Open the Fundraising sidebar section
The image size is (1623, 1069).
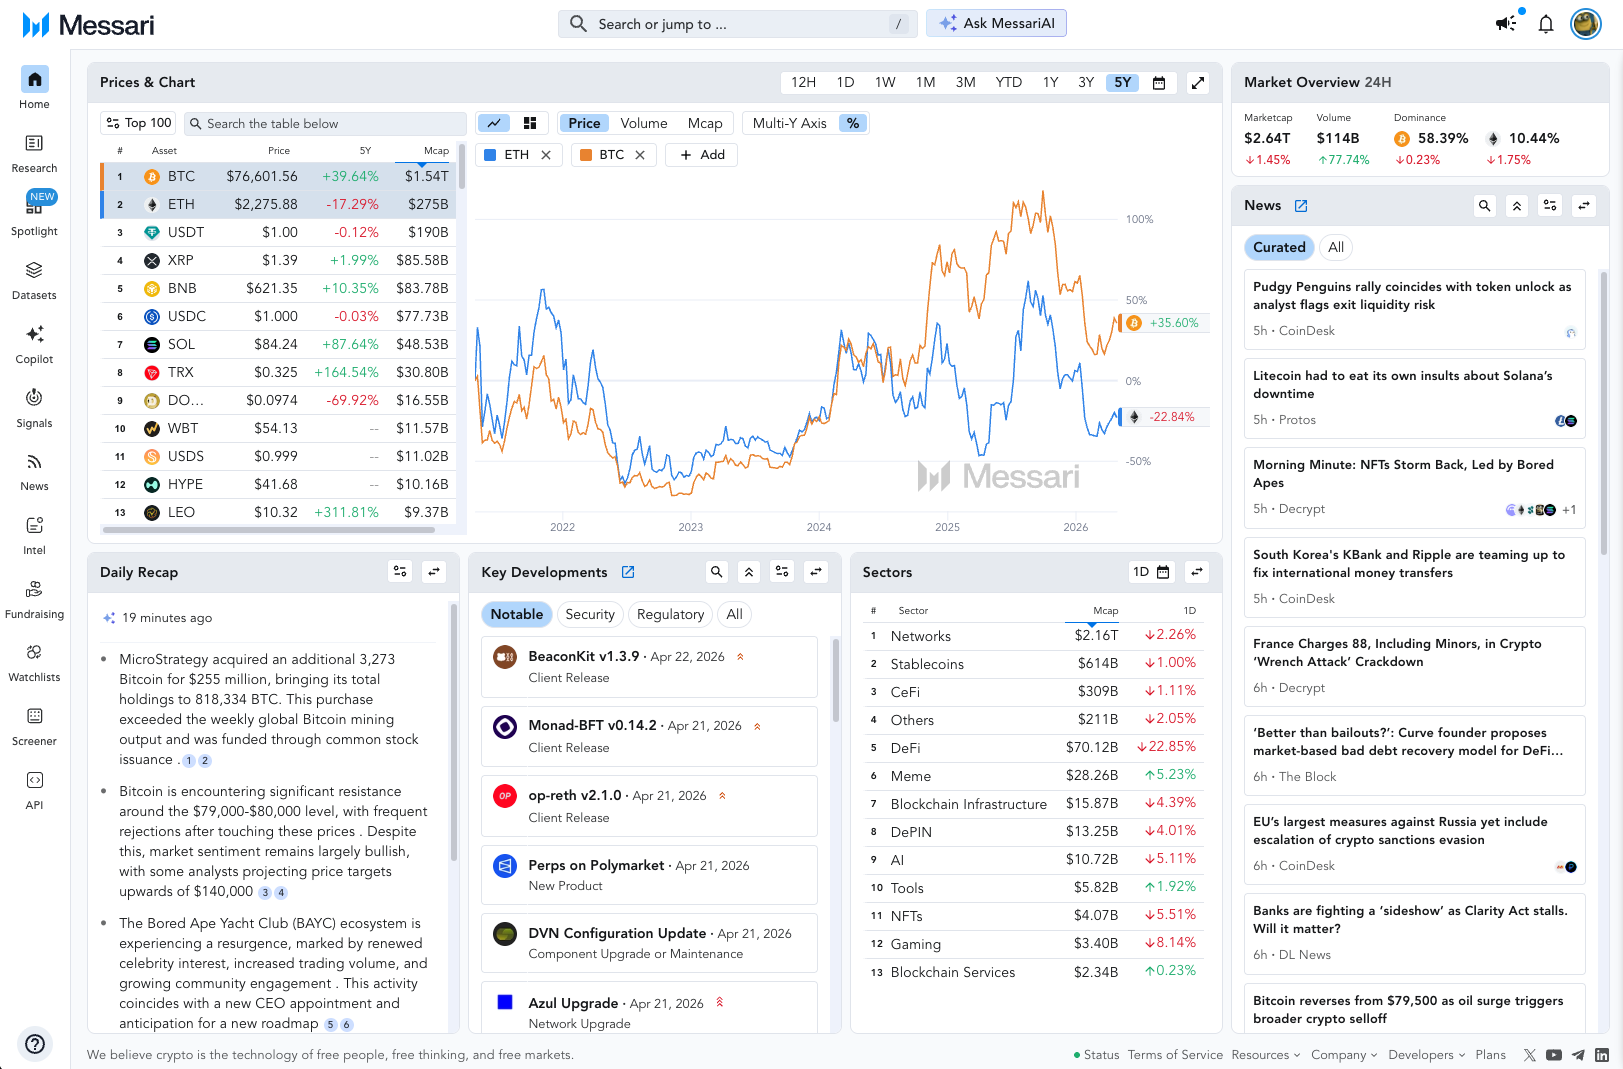click(34, 599)
